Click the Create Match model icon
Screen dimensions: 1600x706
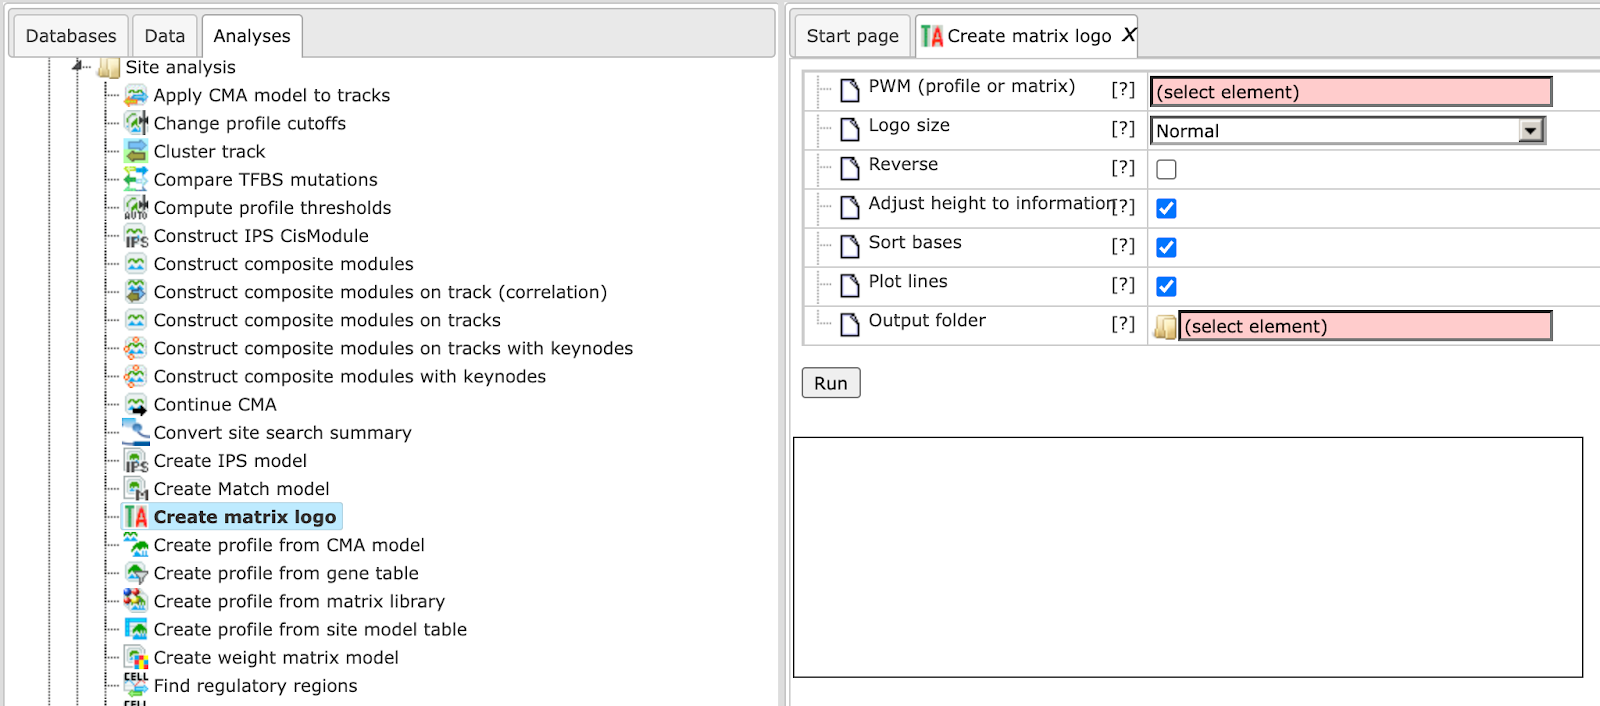click(136, 489)
